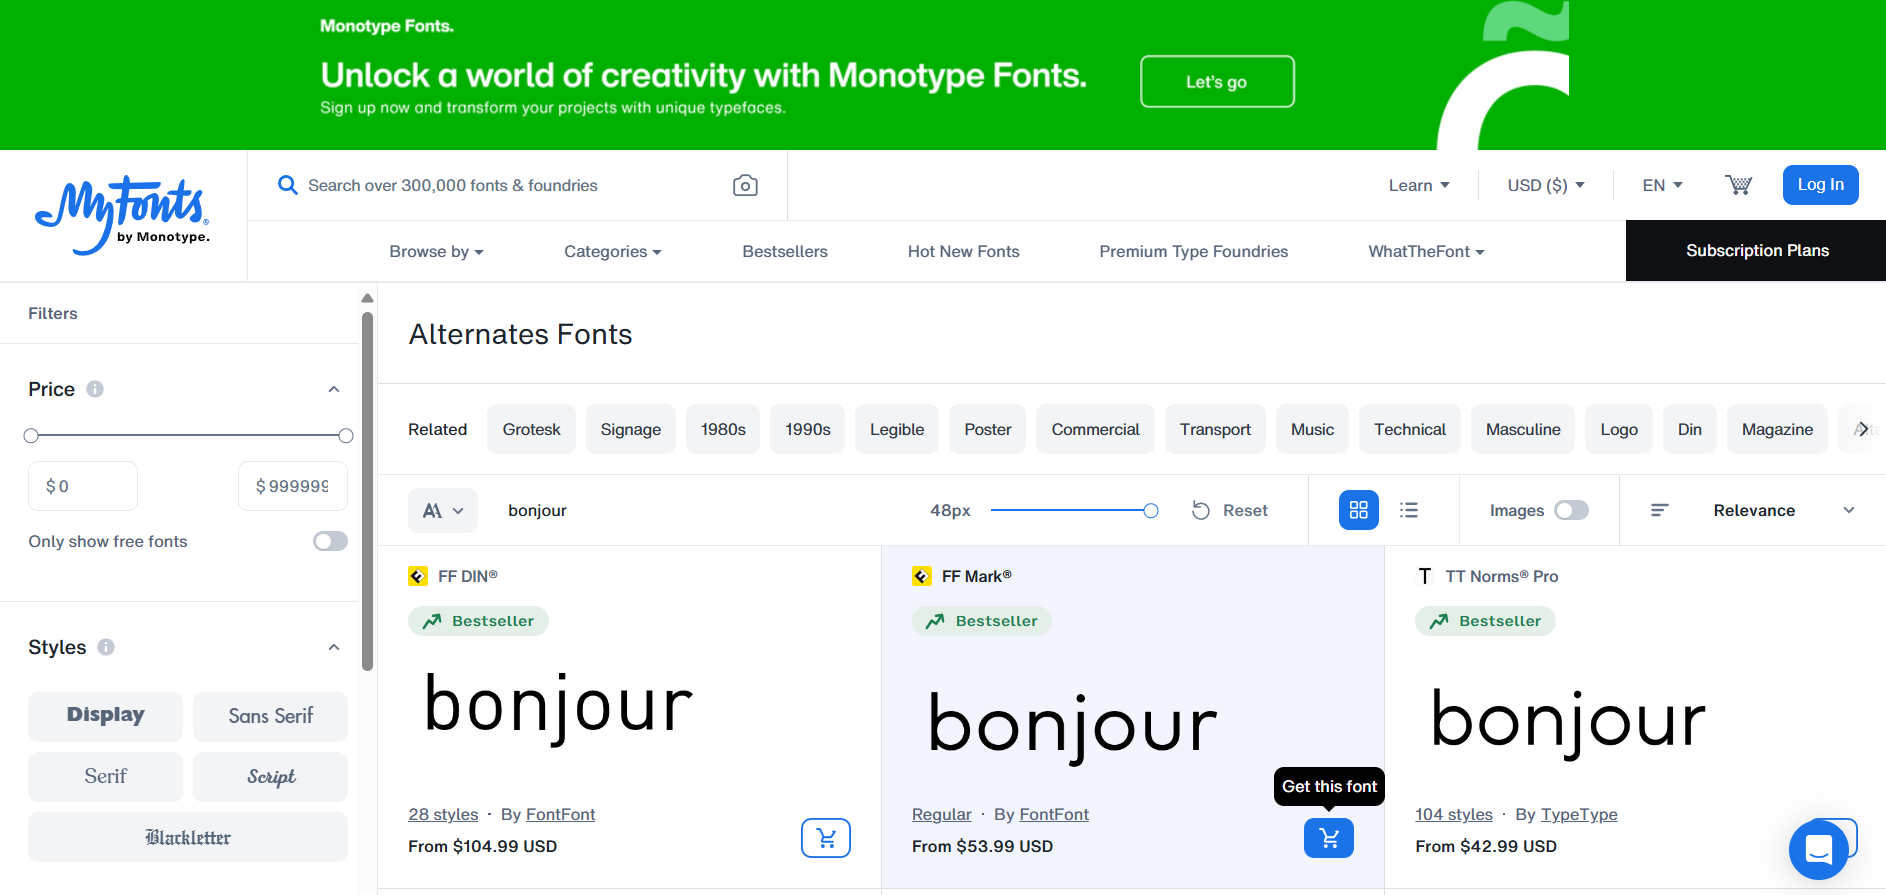
Task: Click the Styles info icon
Action: 106,647
